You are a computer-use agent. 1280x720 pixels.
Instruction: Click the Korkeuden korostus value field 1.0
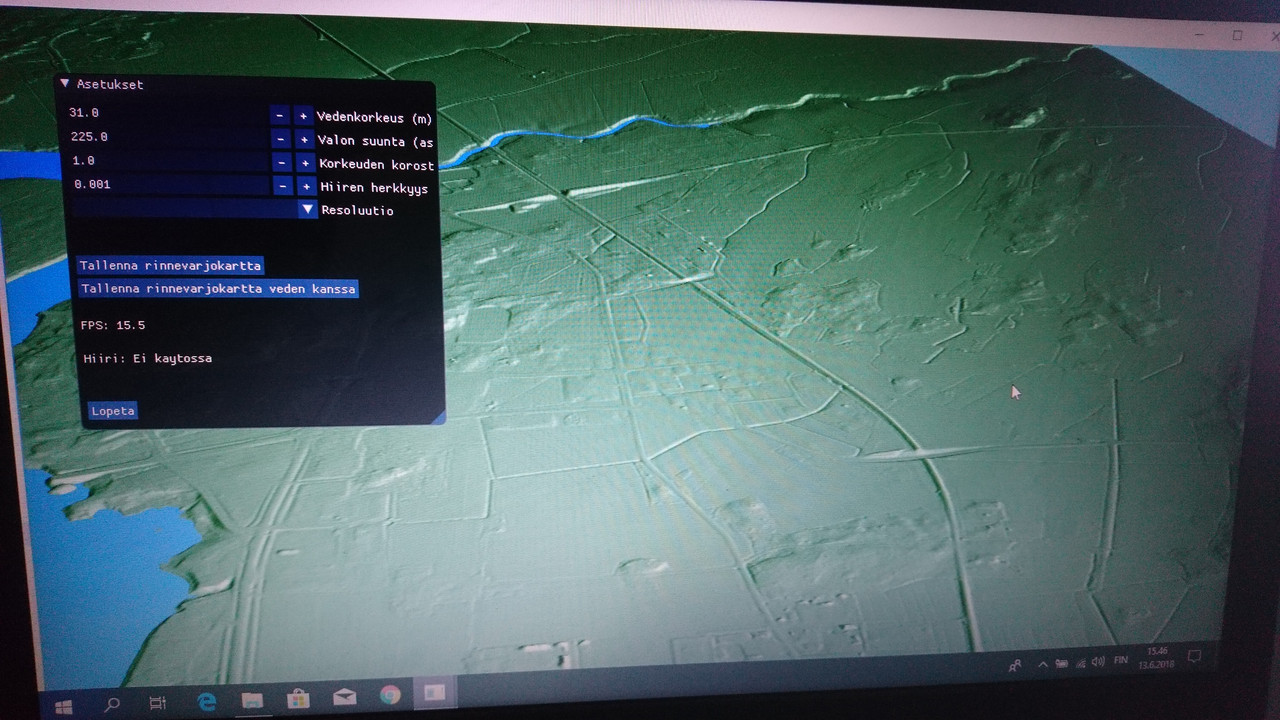pyautogui.click(x=170, y=161)
